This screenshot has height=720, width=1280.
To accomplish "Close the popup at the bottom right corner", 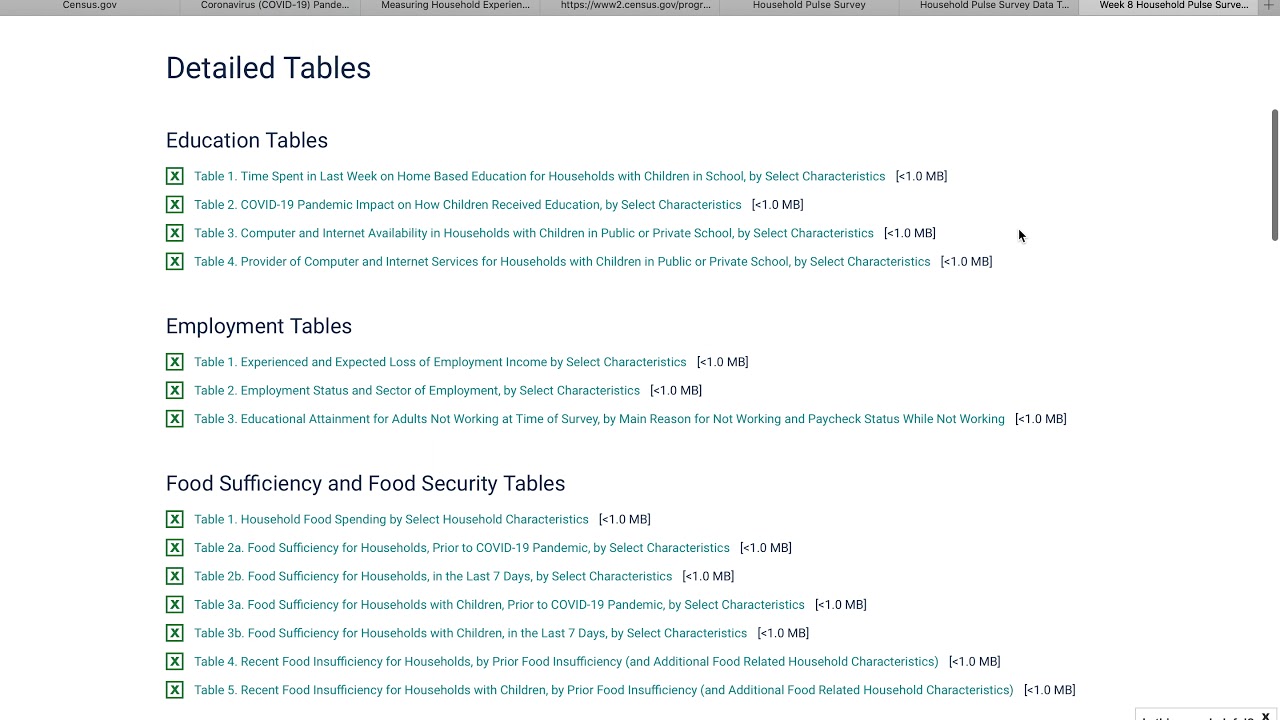I will [x=1265, y=716].
